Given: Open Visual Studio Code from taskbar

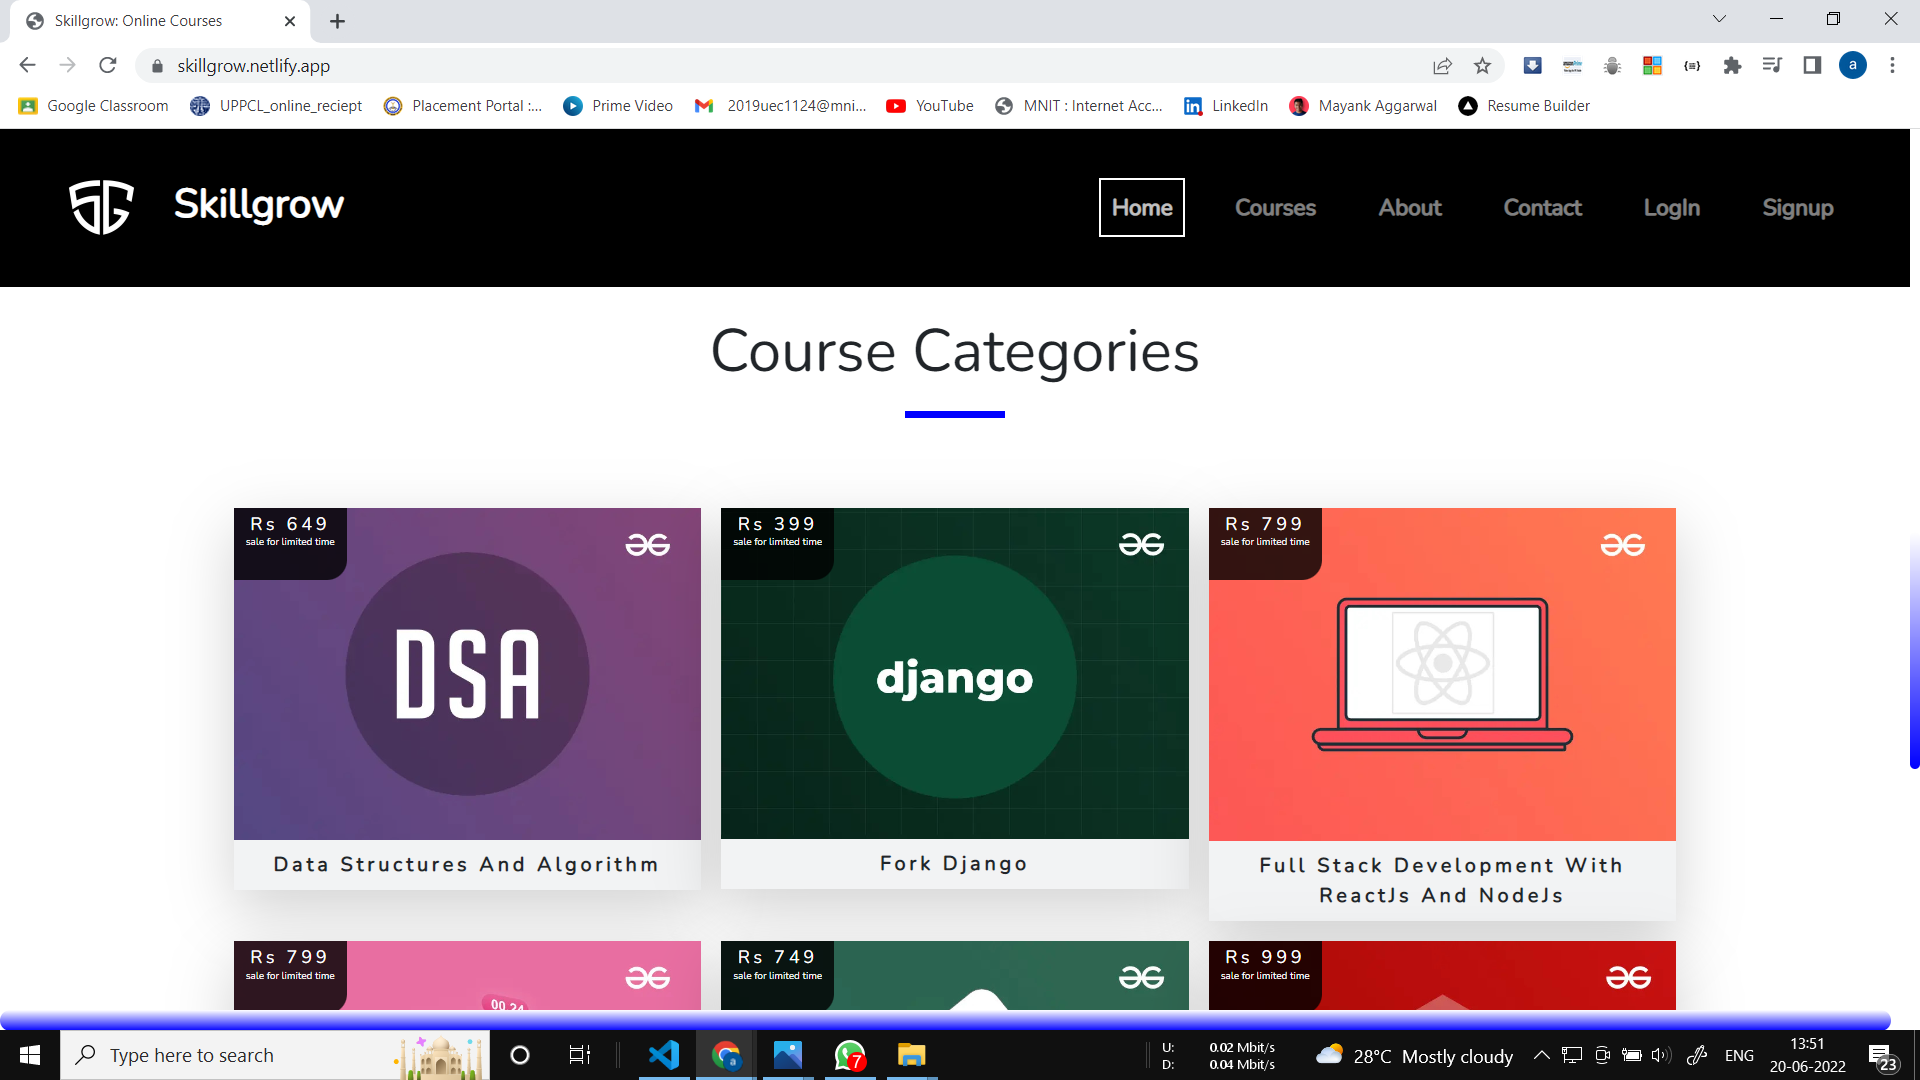Looking at the screenshot, I should pyautogui.click(x=664, y=1055).
